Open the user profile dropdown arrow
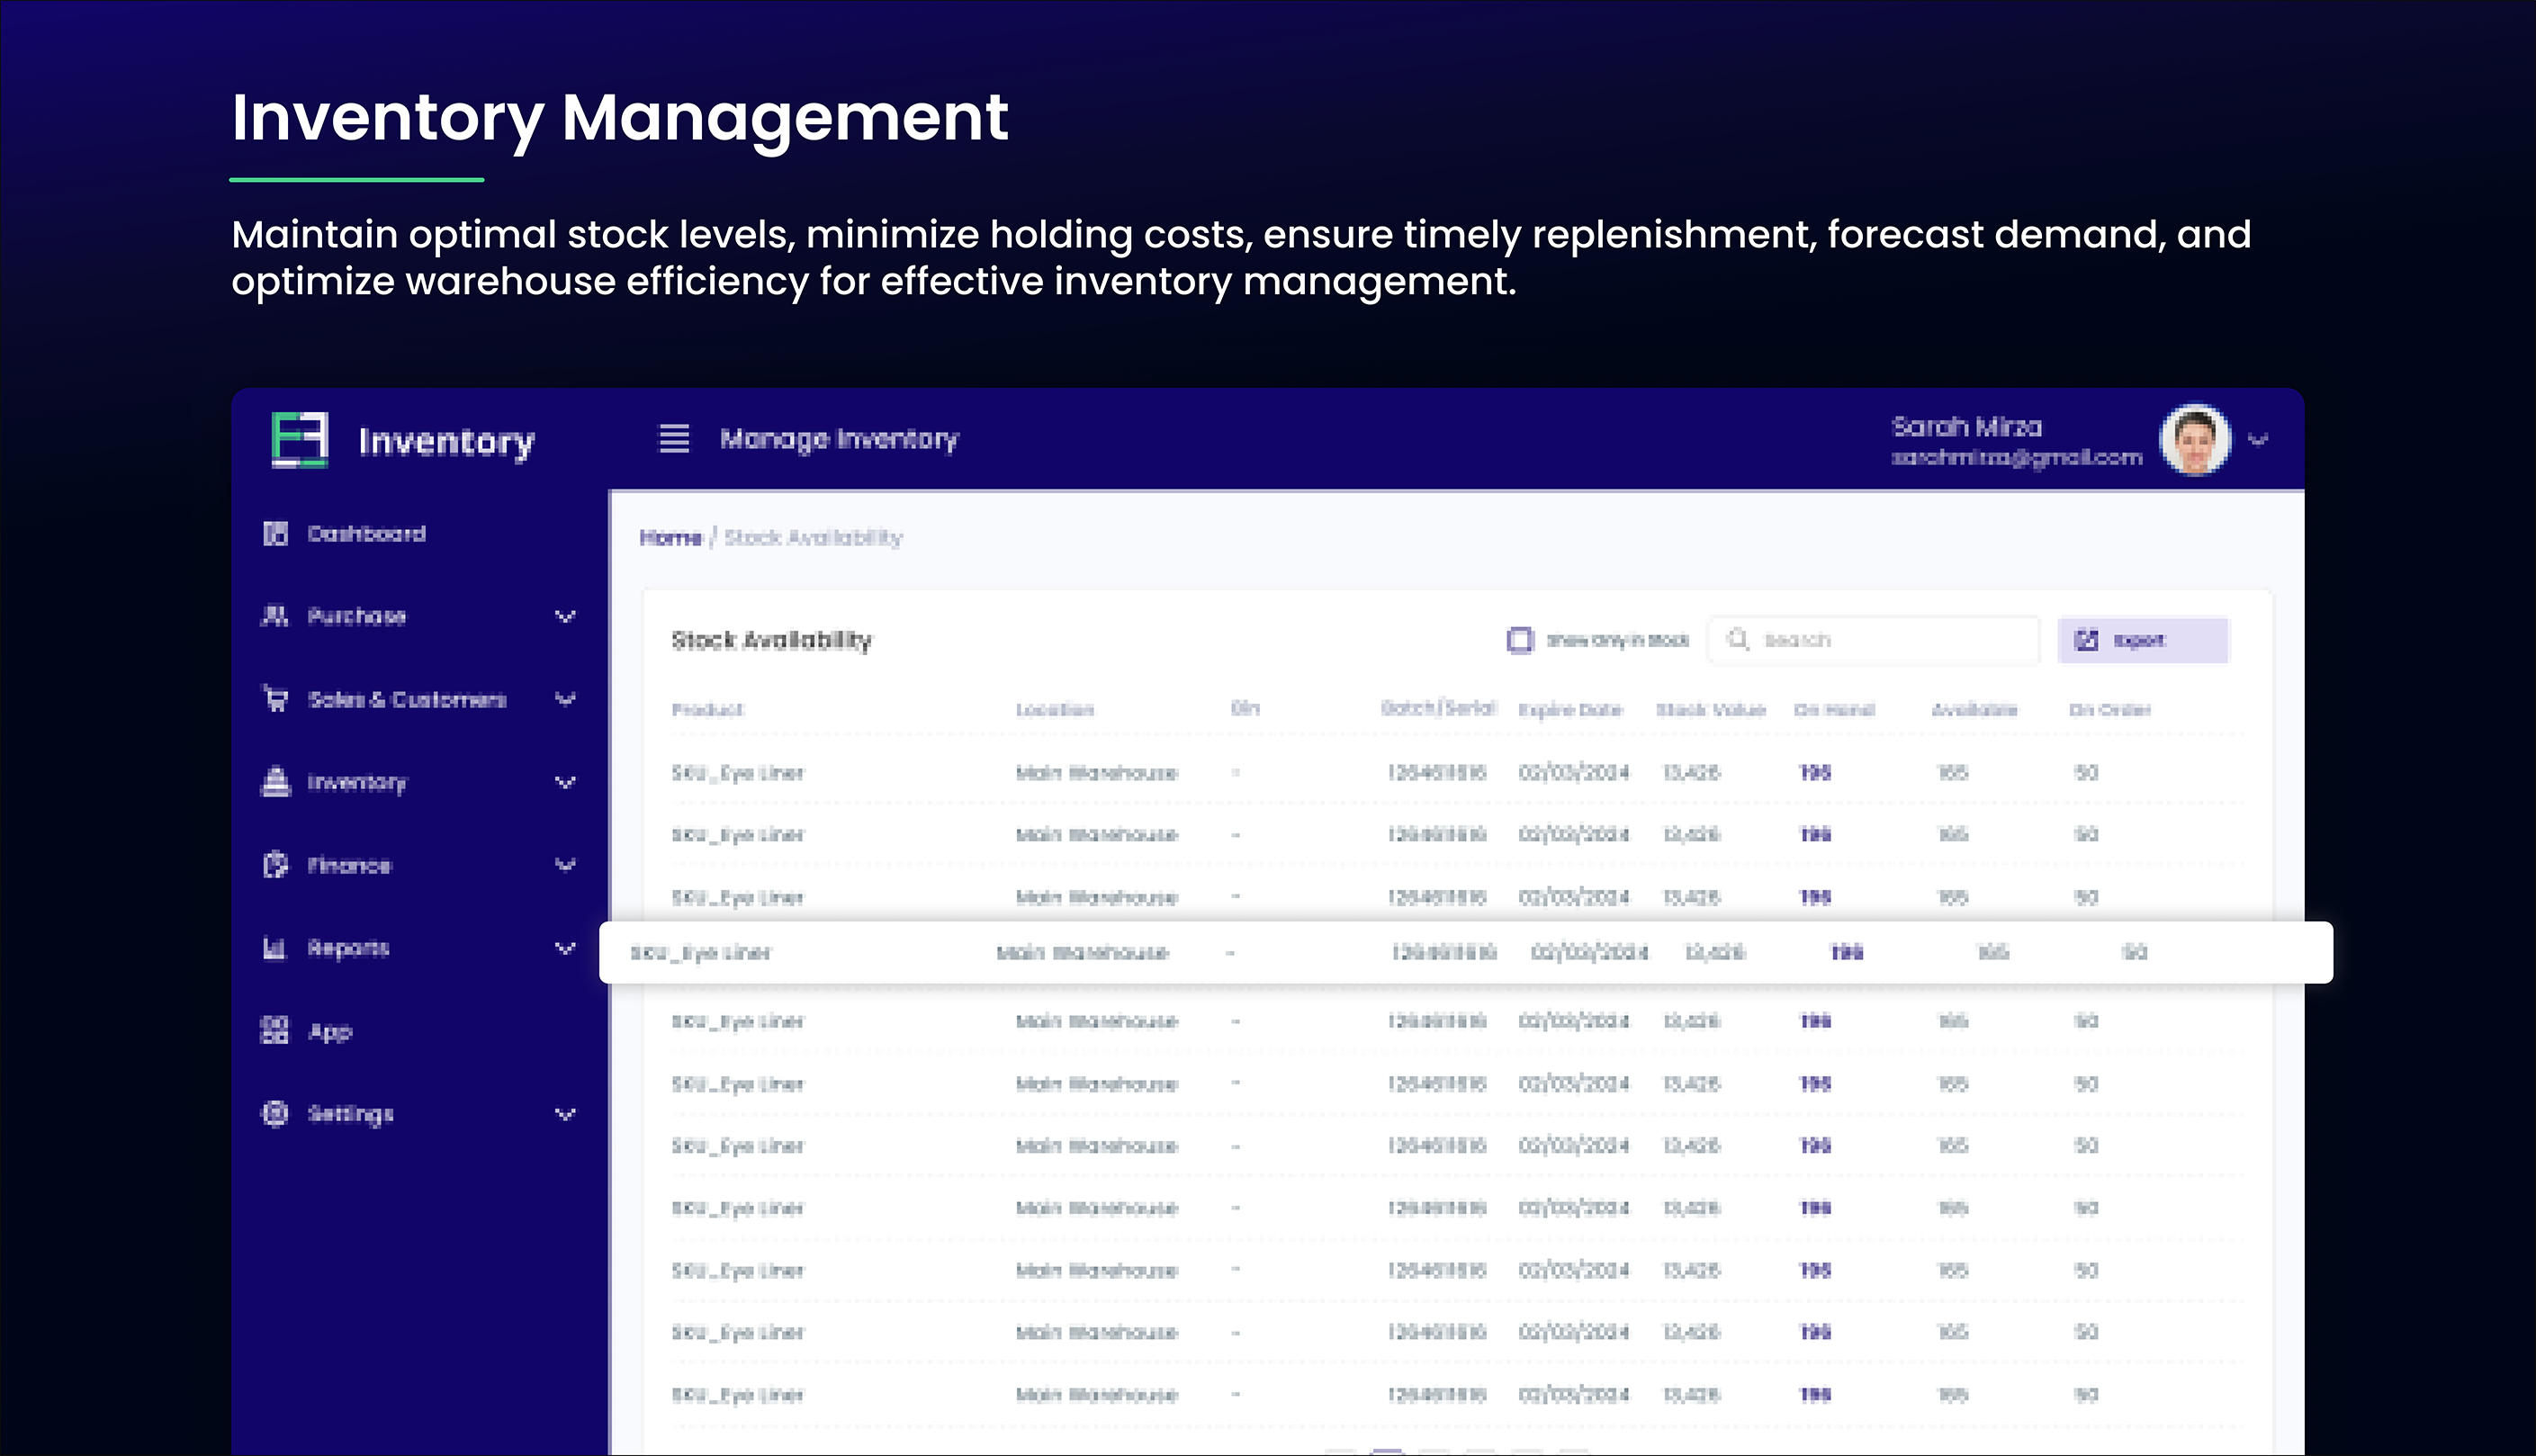The height and width of the screenshot is (1456, 2536). click(x=2258, y=440)
